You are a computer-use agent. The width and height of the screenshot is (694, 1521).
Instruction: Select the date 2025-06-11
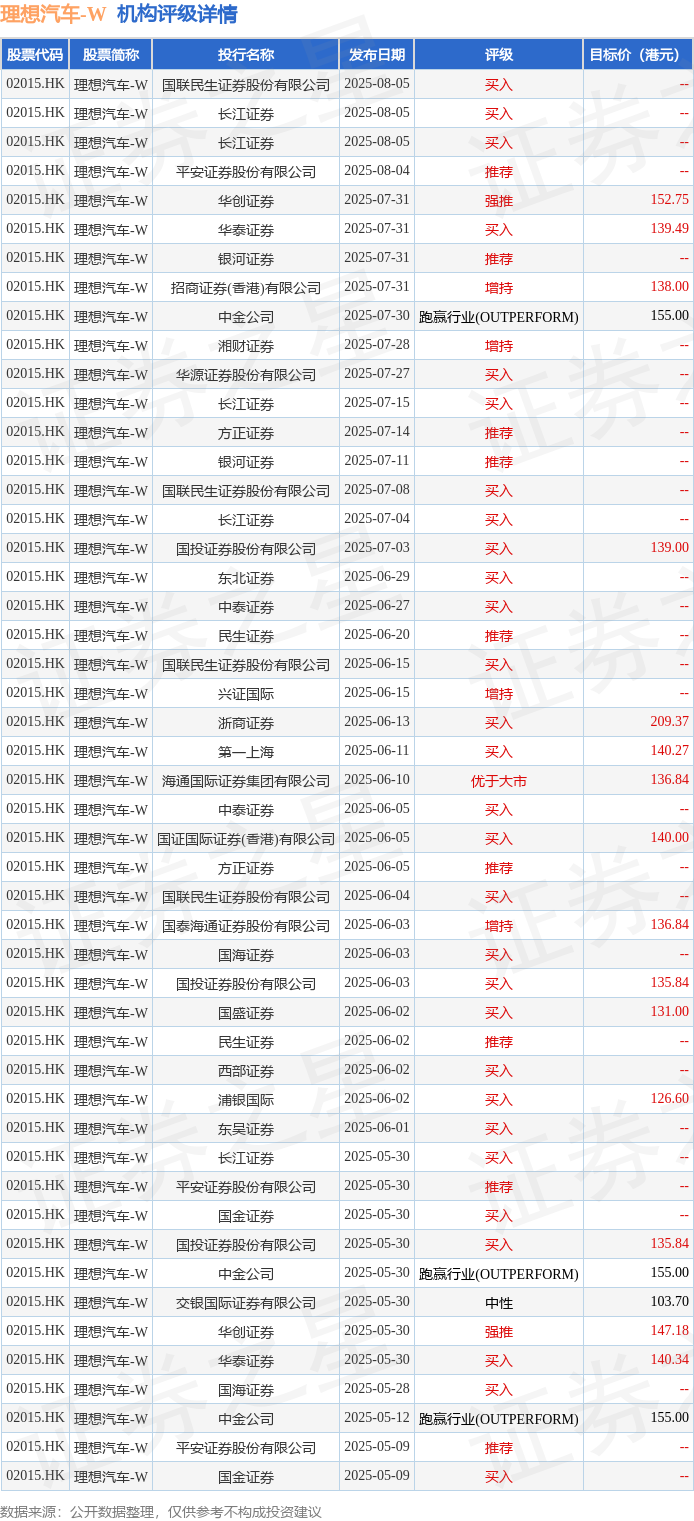[x=377, y=751]
